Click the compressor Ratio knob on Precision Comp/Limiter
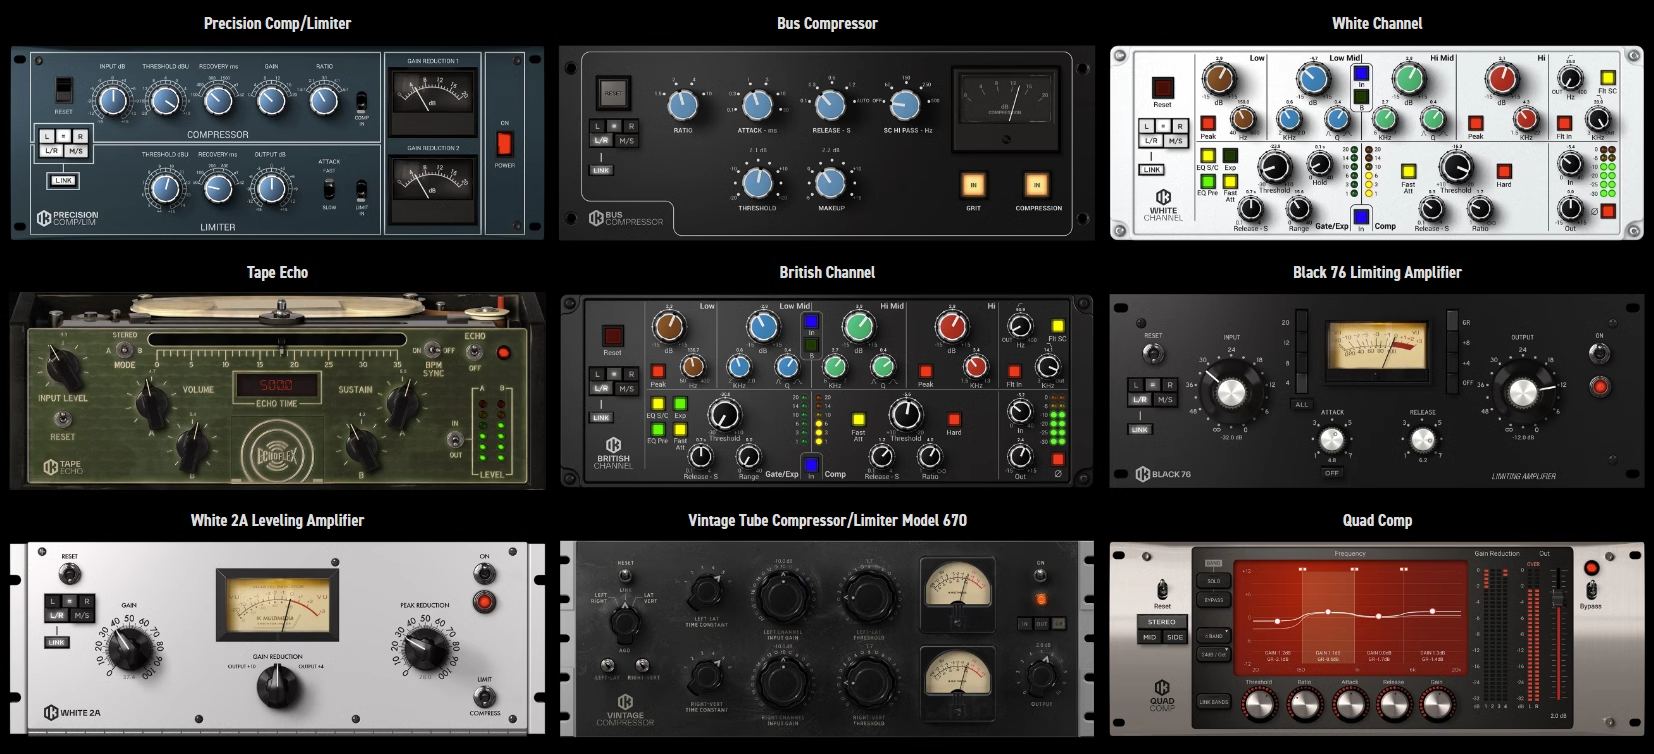 [x=324, y=99]
